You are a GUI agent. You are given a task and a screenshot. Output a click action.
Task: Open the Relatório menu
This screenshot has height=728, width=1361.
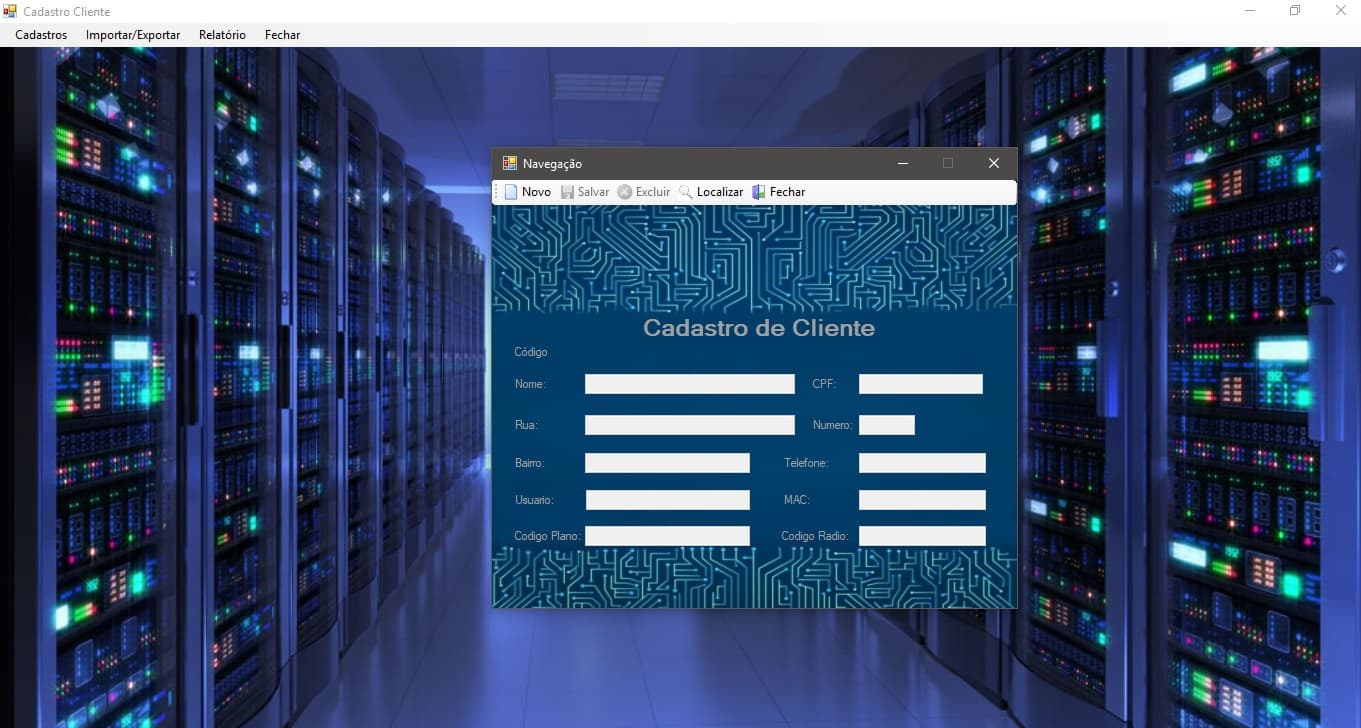click(221, 34)
